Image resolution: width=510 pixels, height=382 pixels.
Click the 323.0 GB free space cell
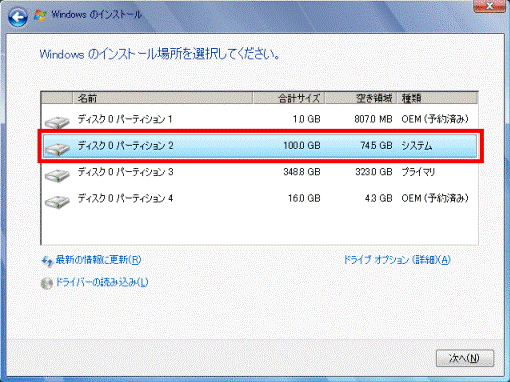[374, 172]
